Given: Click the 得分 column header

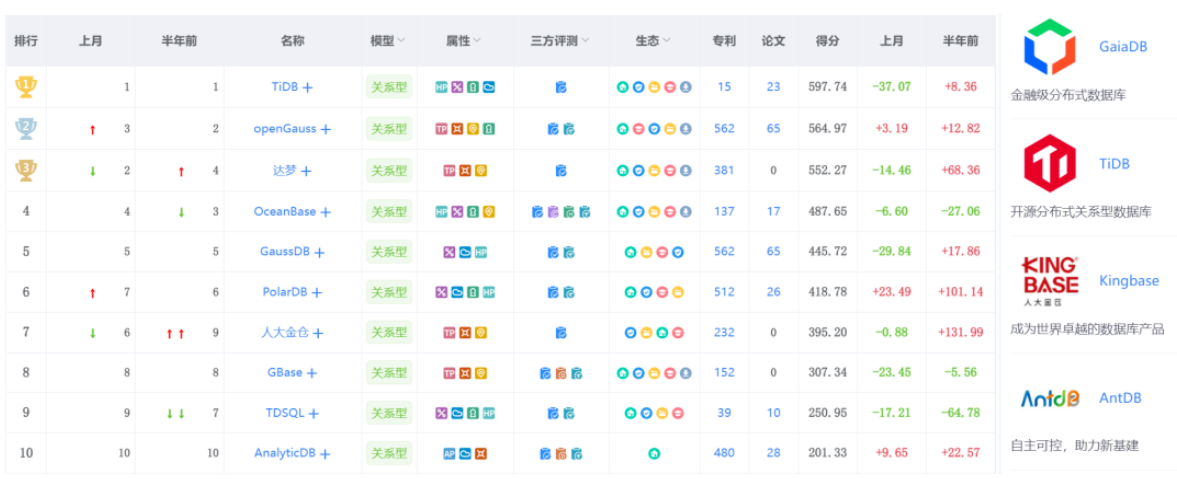Looking at the screenshot, I should click(x=827, y=41).
